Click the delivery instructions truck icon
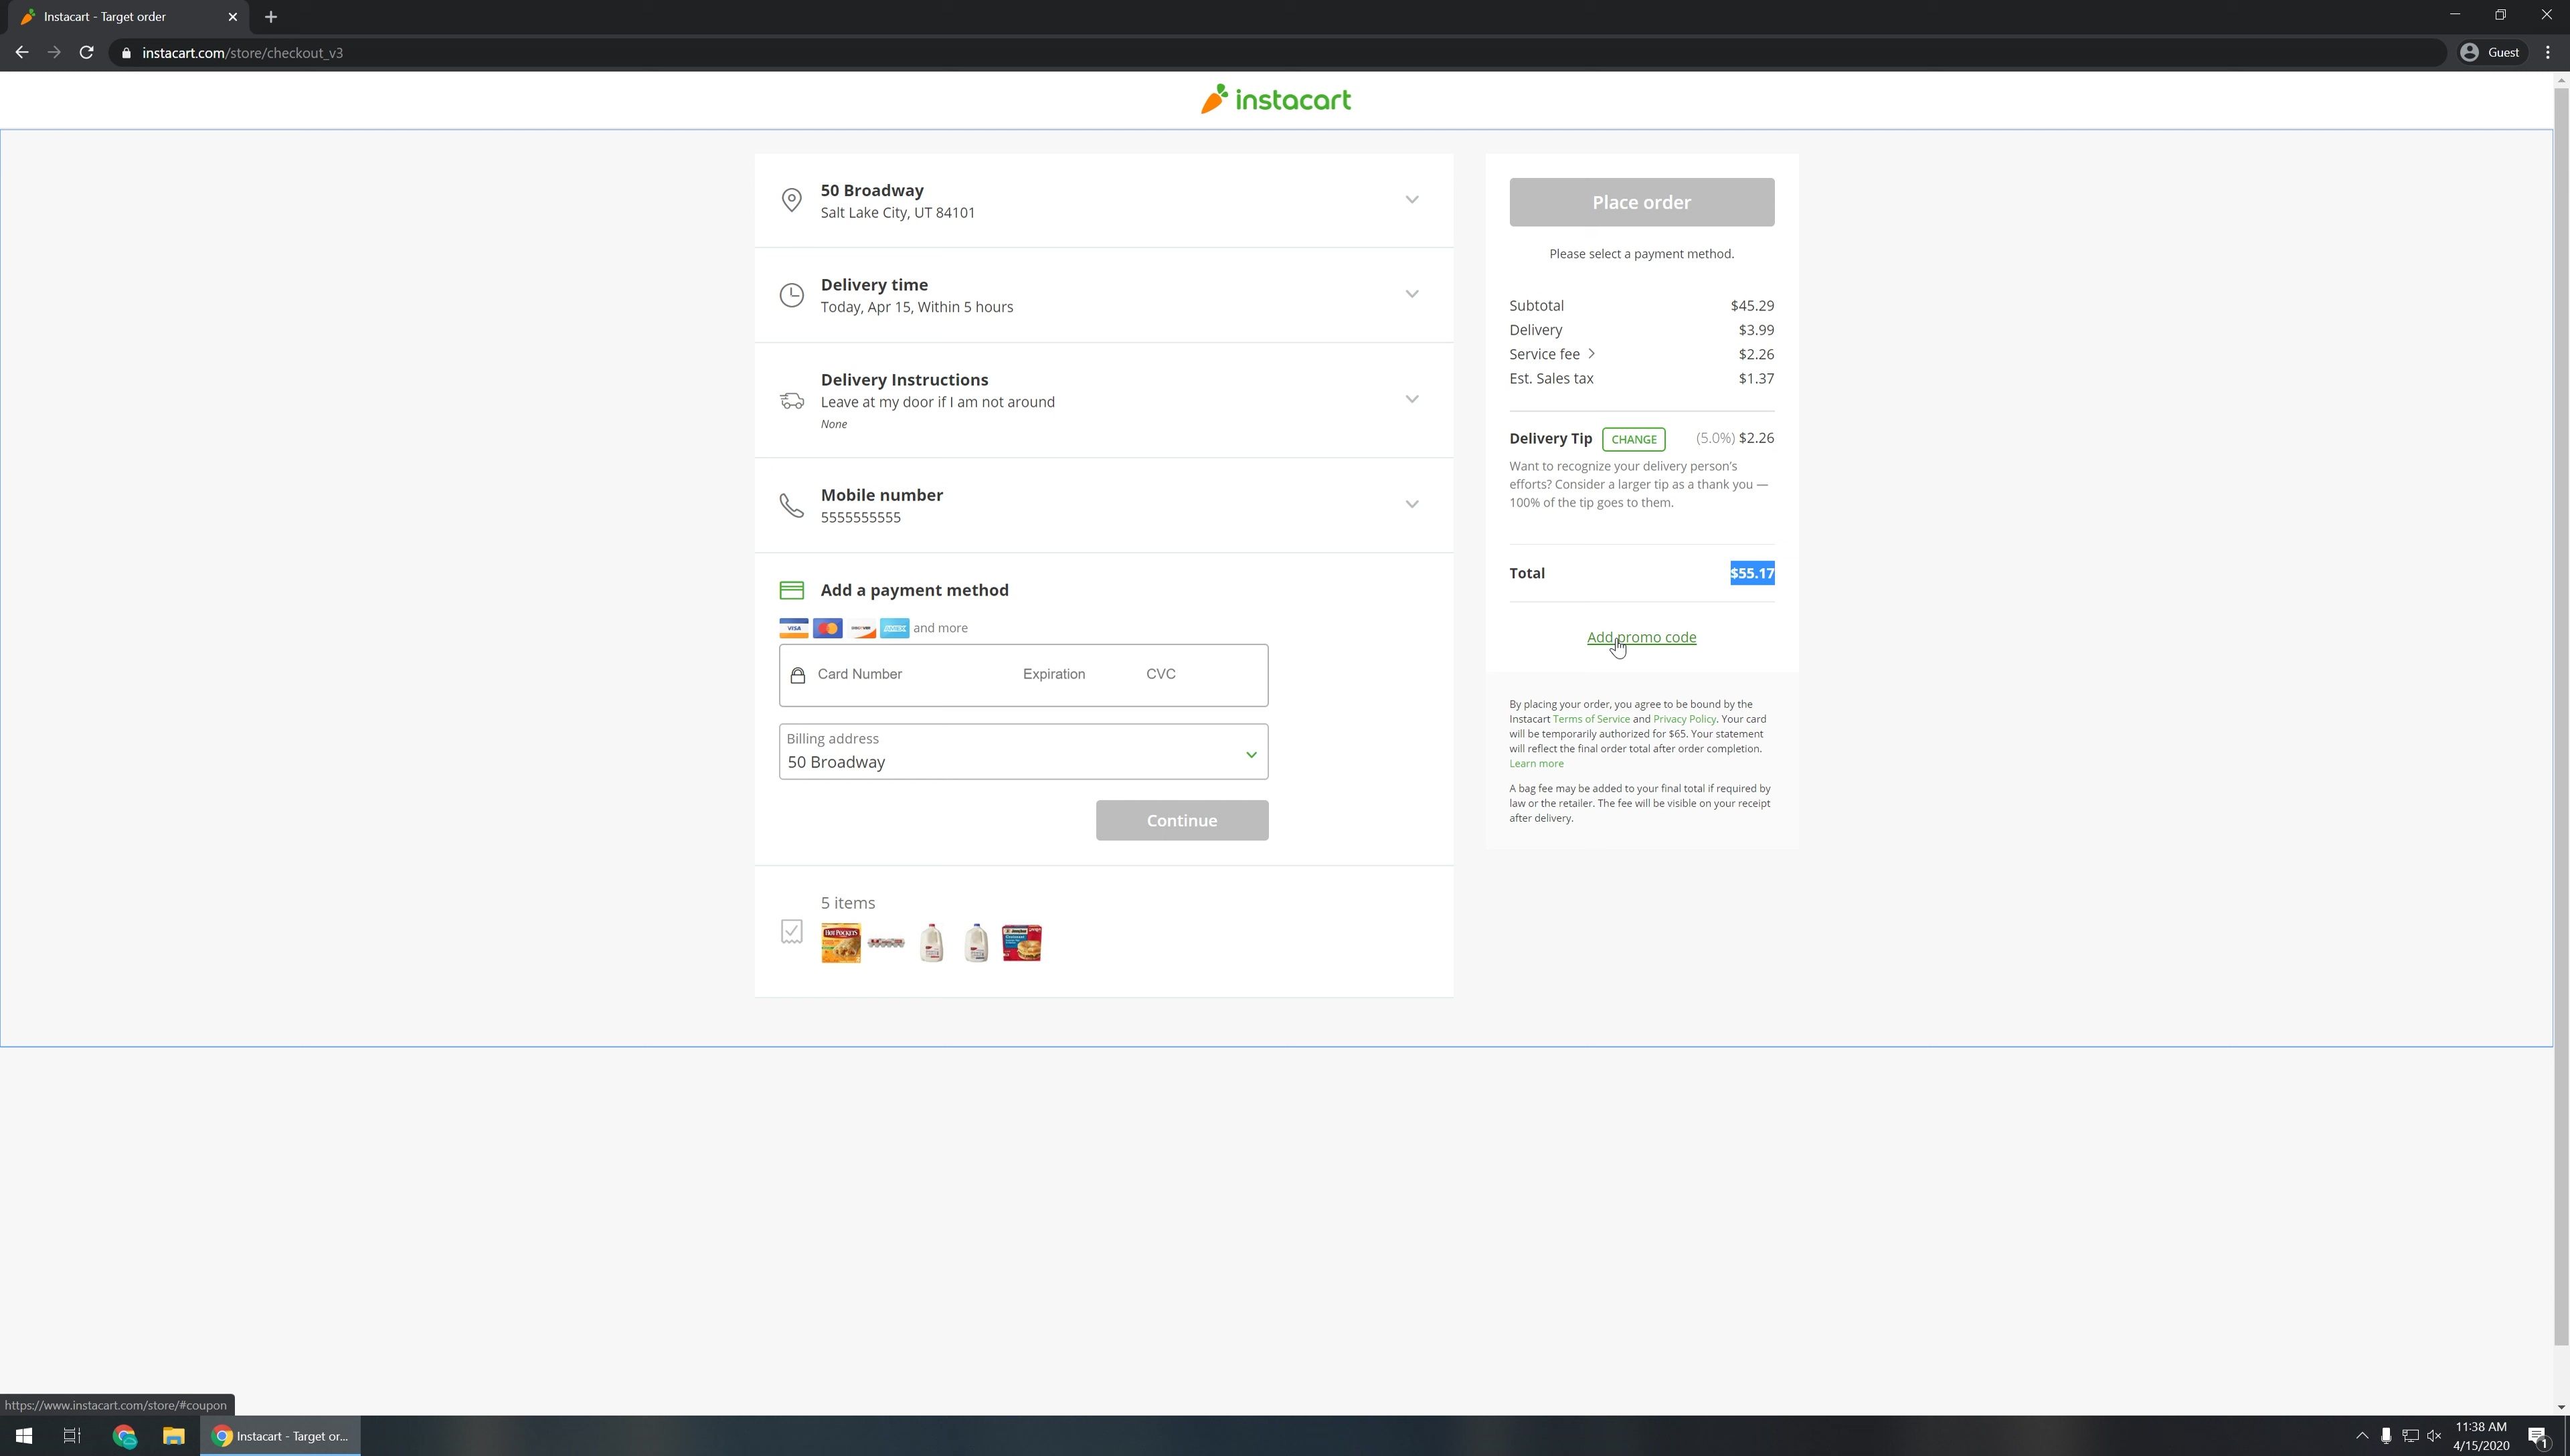Image resolution: width=2570 pixels, height=1456 pixels. 791,401
